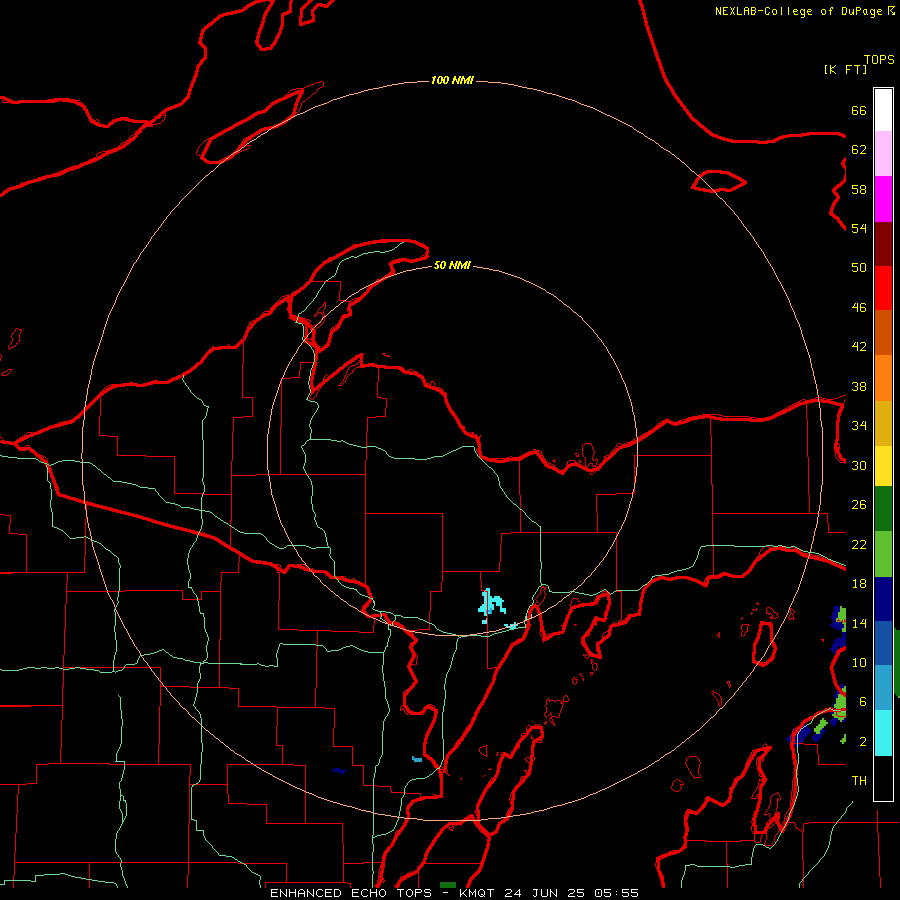
Task: Click legend value 6
Action: [863, 702]
